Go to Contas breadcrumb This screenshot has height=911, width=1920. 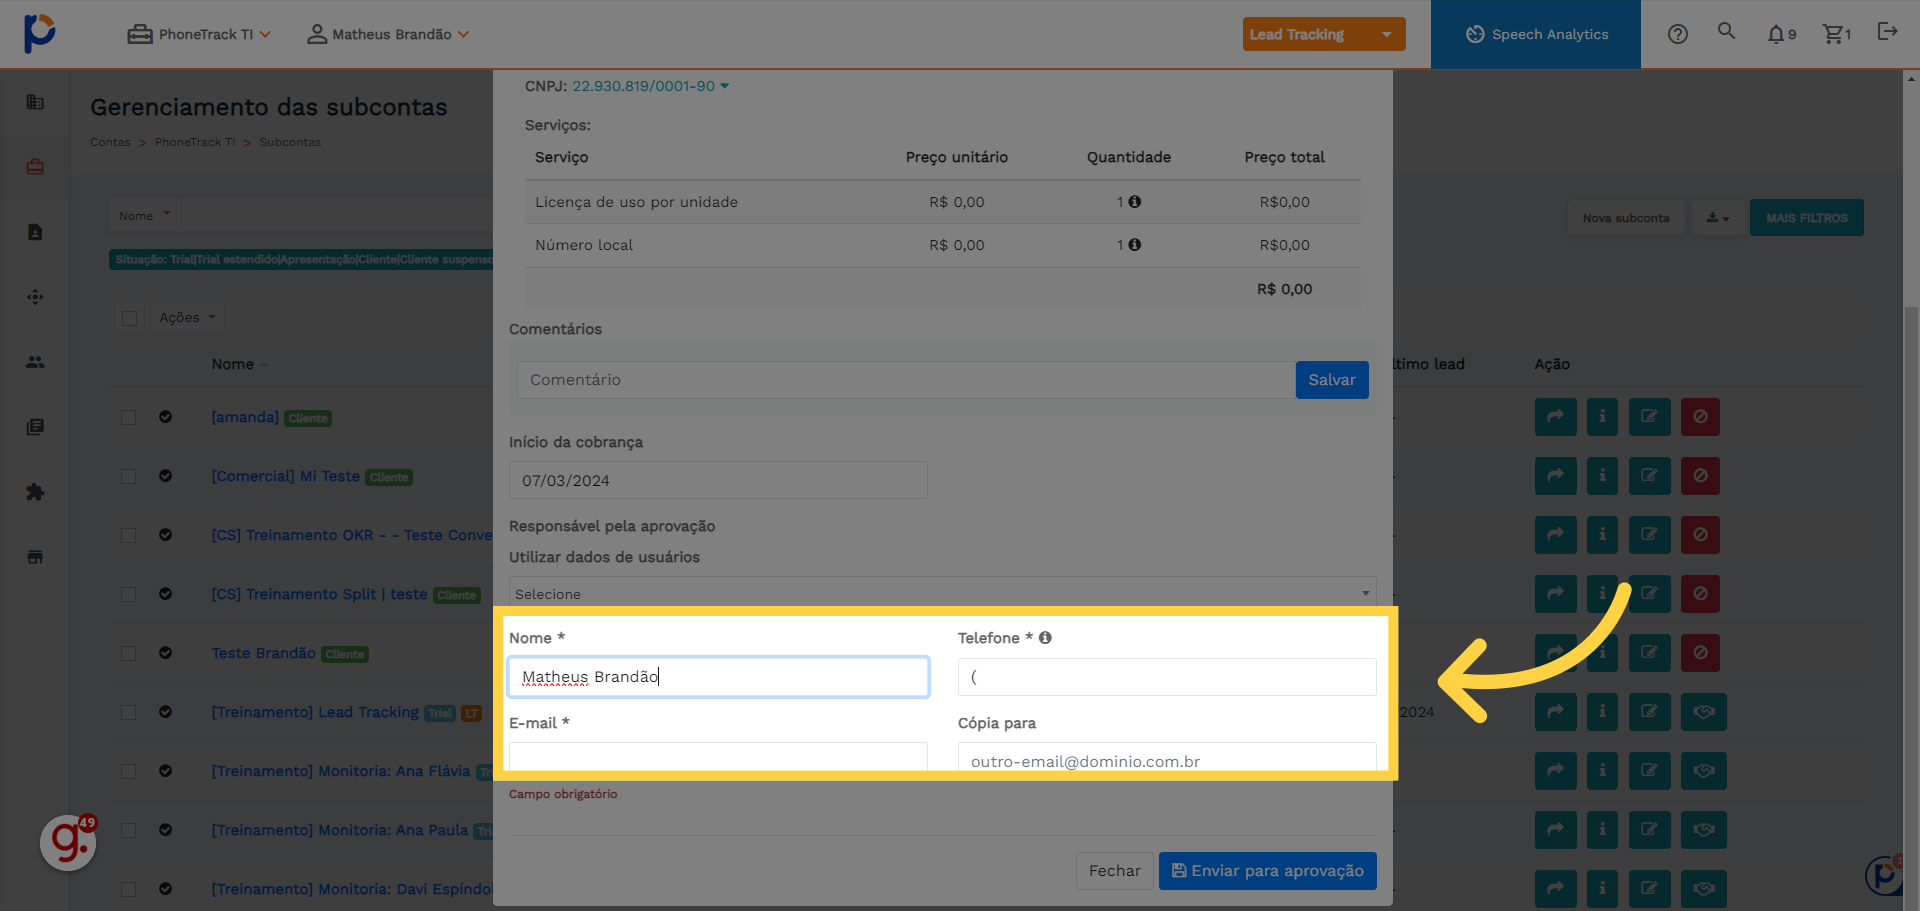110,142
